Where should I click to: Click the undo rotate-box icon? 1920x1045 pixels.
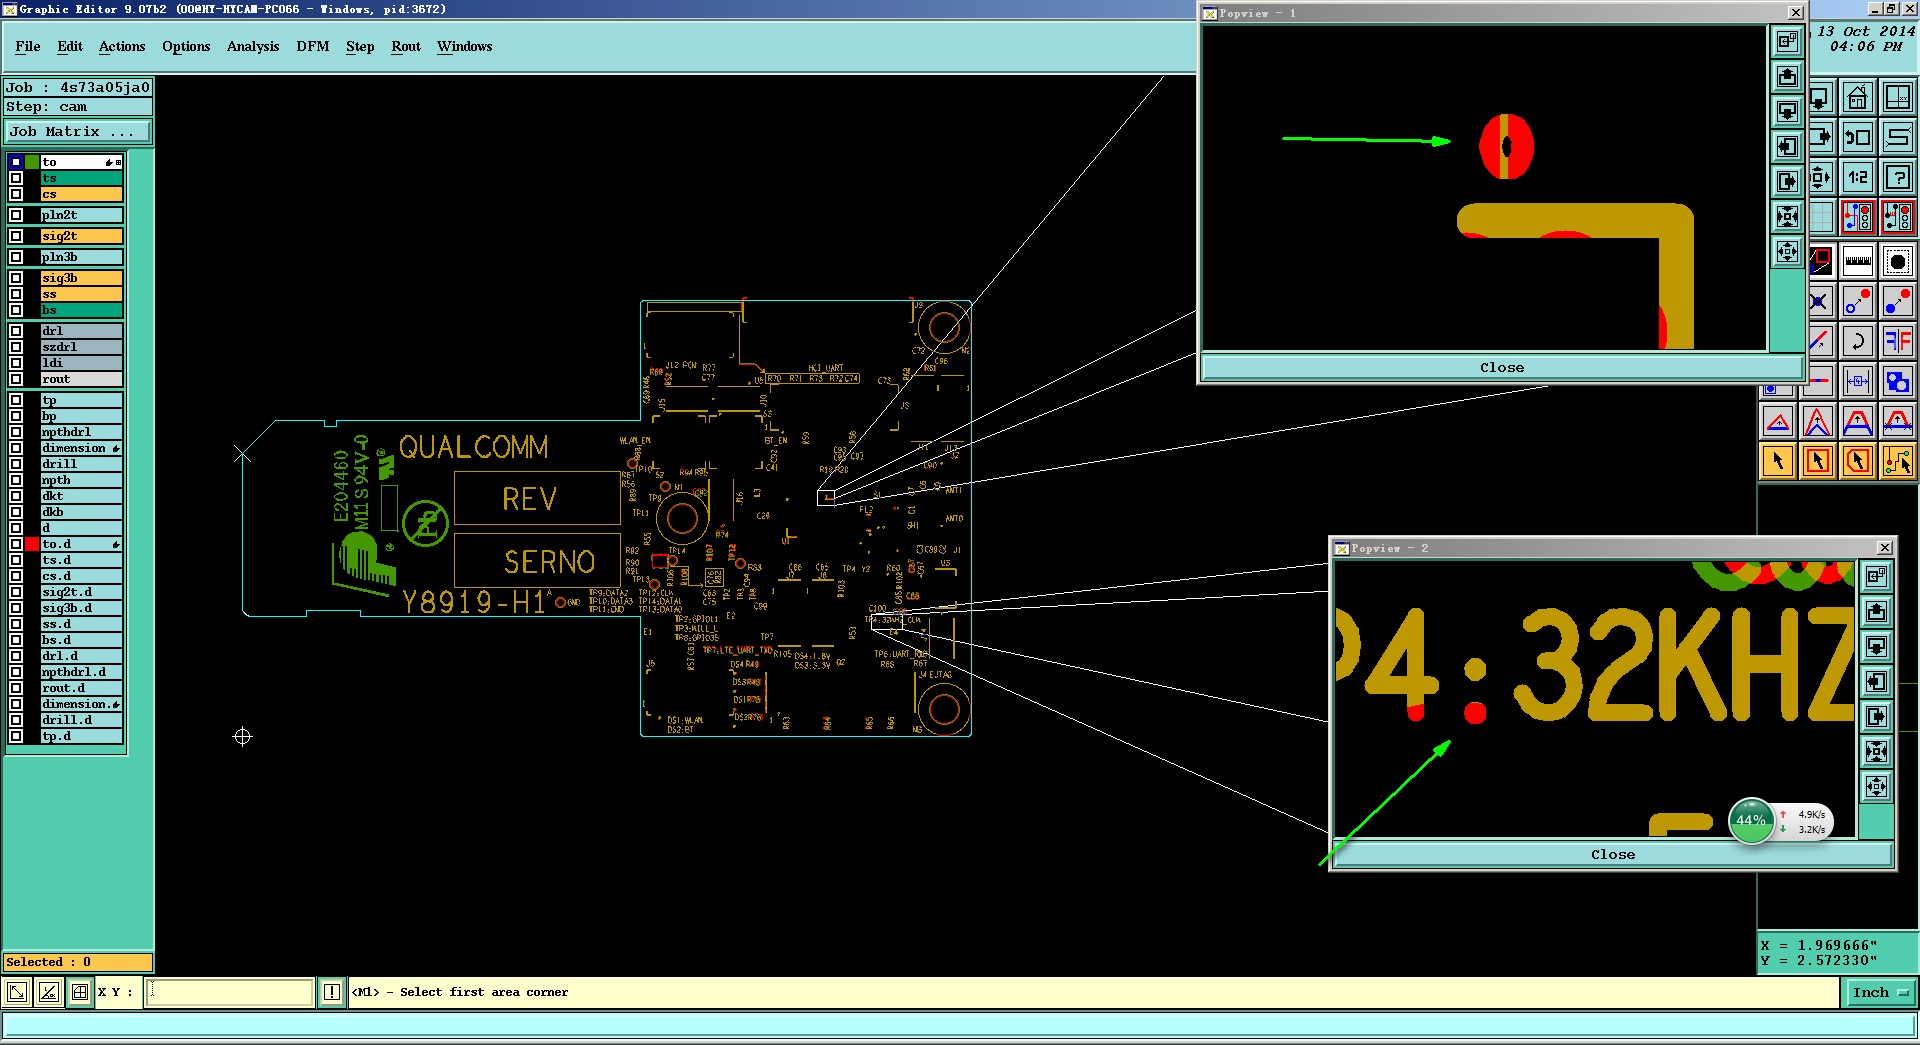(x=1857, y=137)
